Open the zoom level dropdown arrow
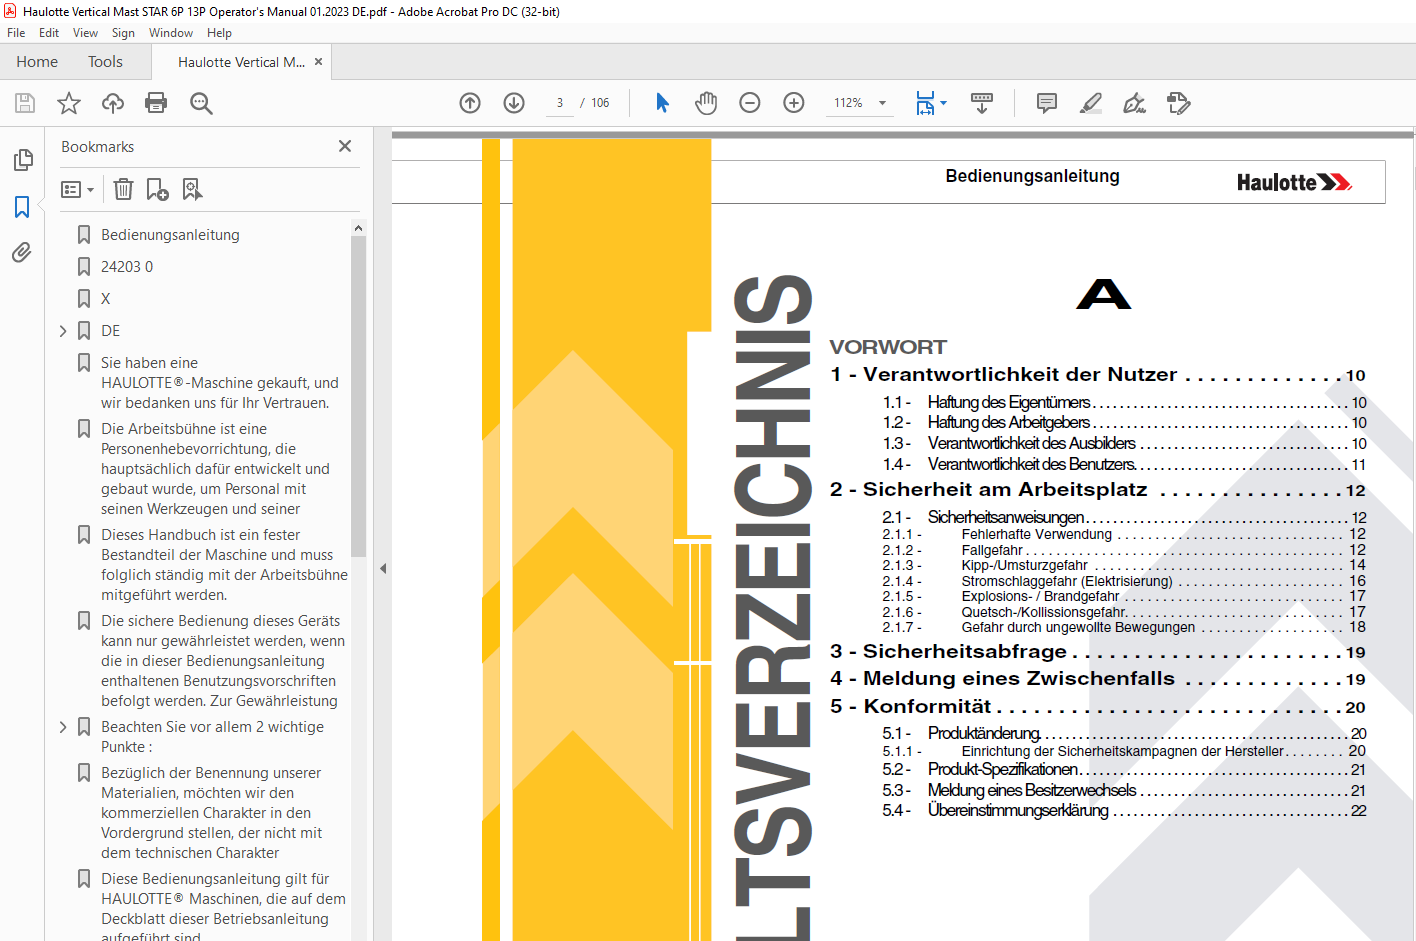Viewport: 1416px width, 941px height. coord(882,103)
